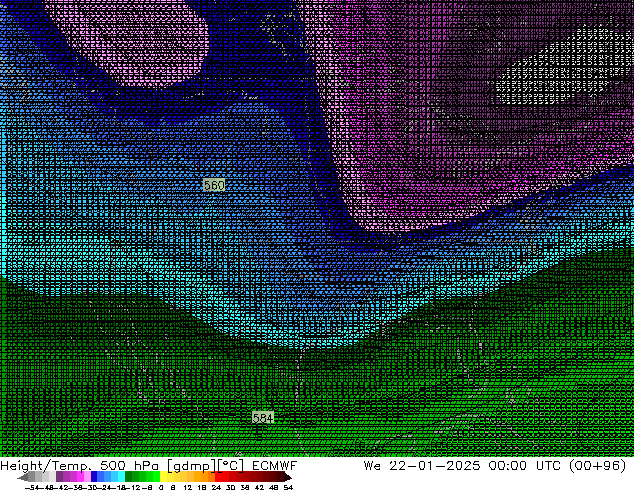Select the bright yellow legend color swatch

(x=163, y=476)
